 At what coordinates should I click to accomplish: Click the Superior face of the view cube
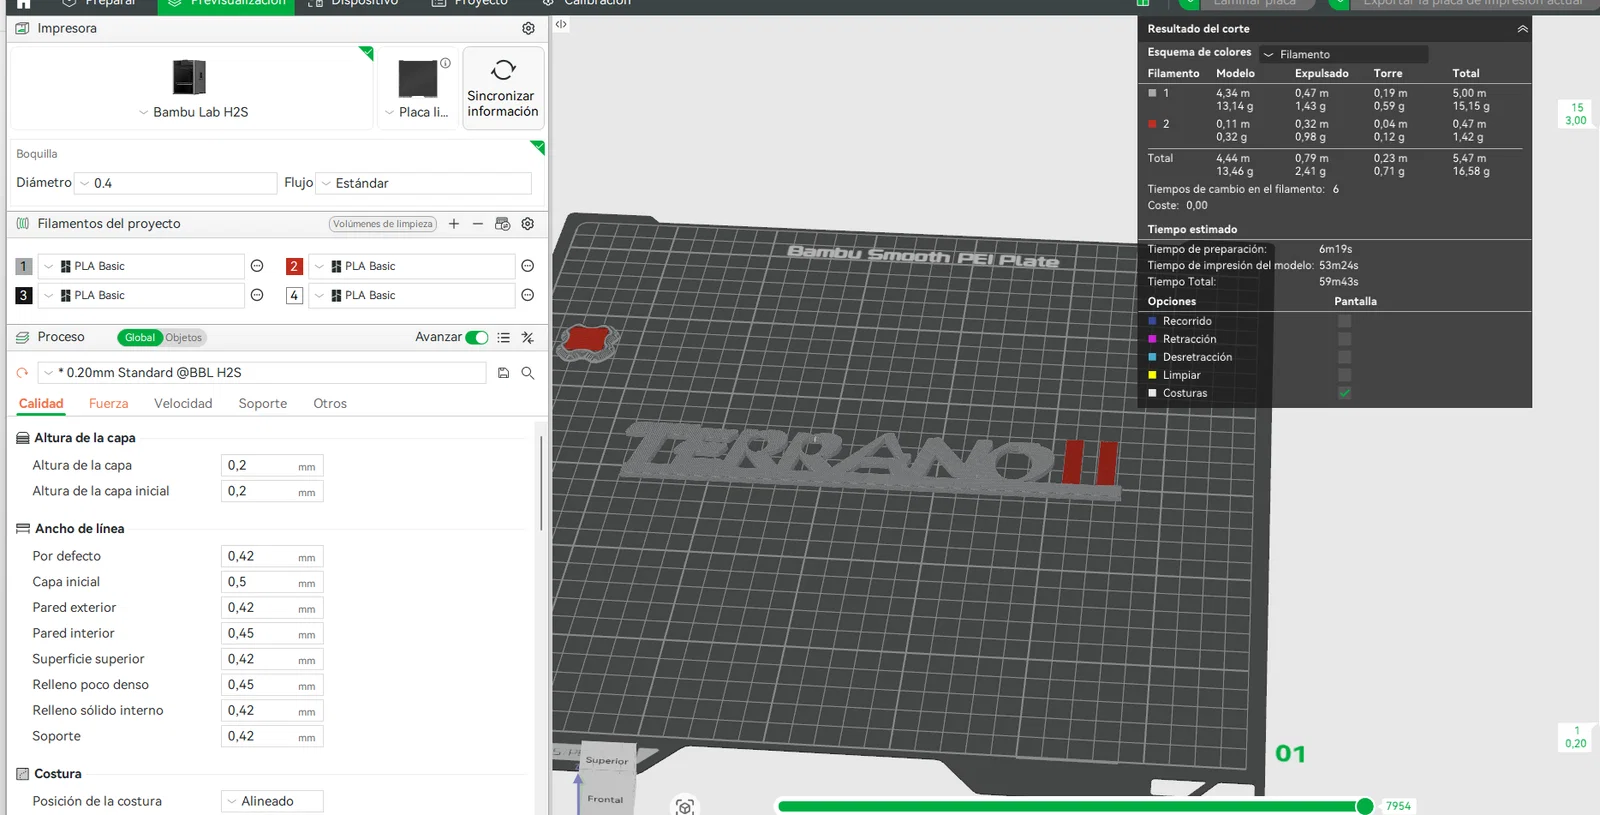(x=607, y=761)
